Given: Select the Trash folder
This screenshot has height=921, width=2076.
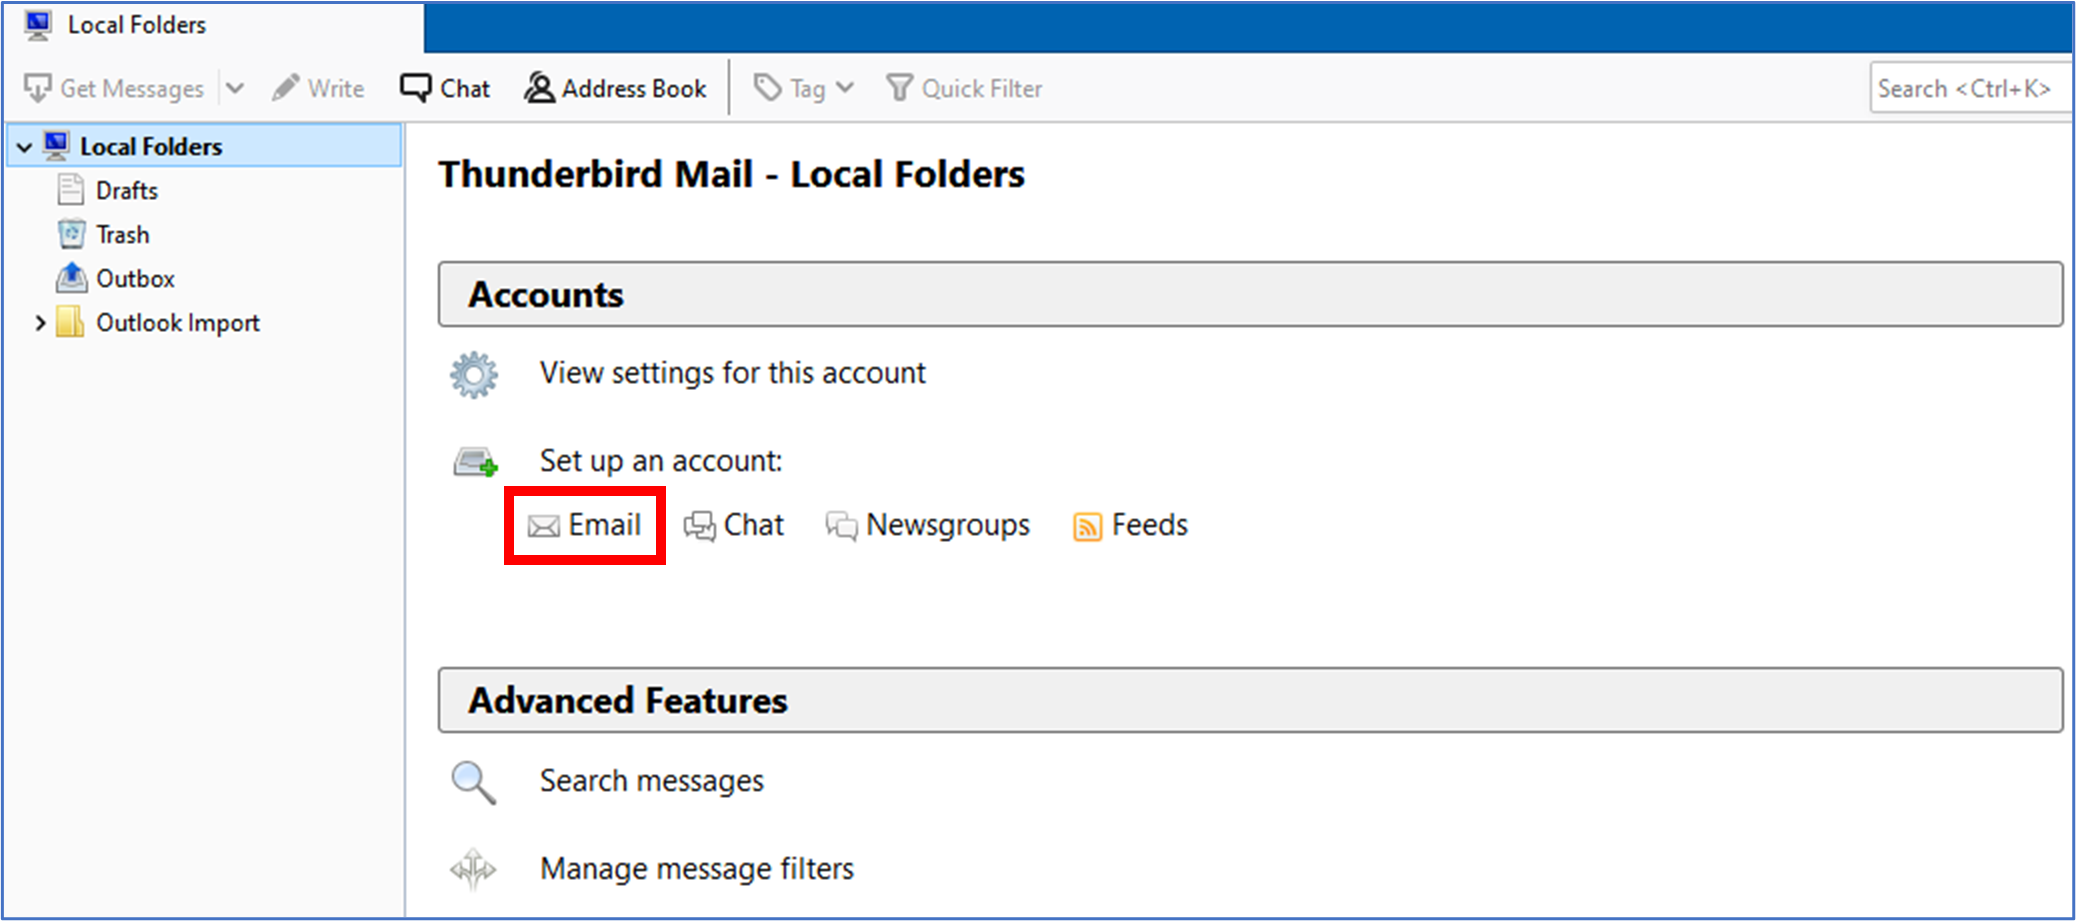Looking at the screenshot, I should tap(122, 235).
